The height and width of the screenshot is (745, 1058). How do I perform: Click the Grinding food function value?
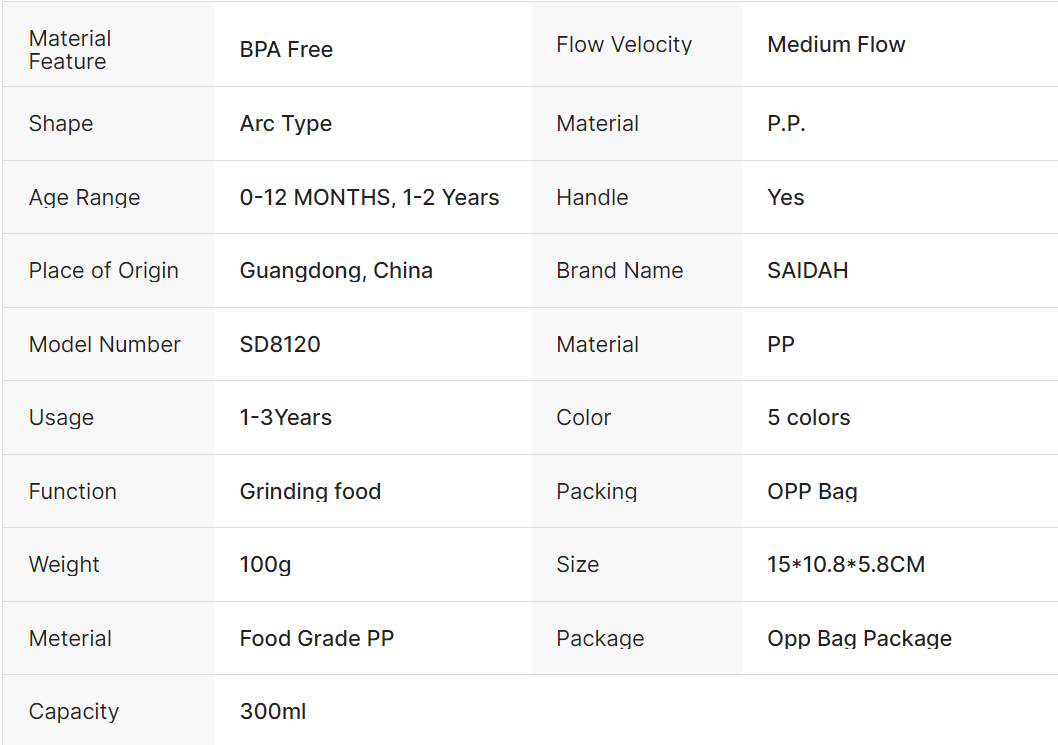[x=310, y=492]
